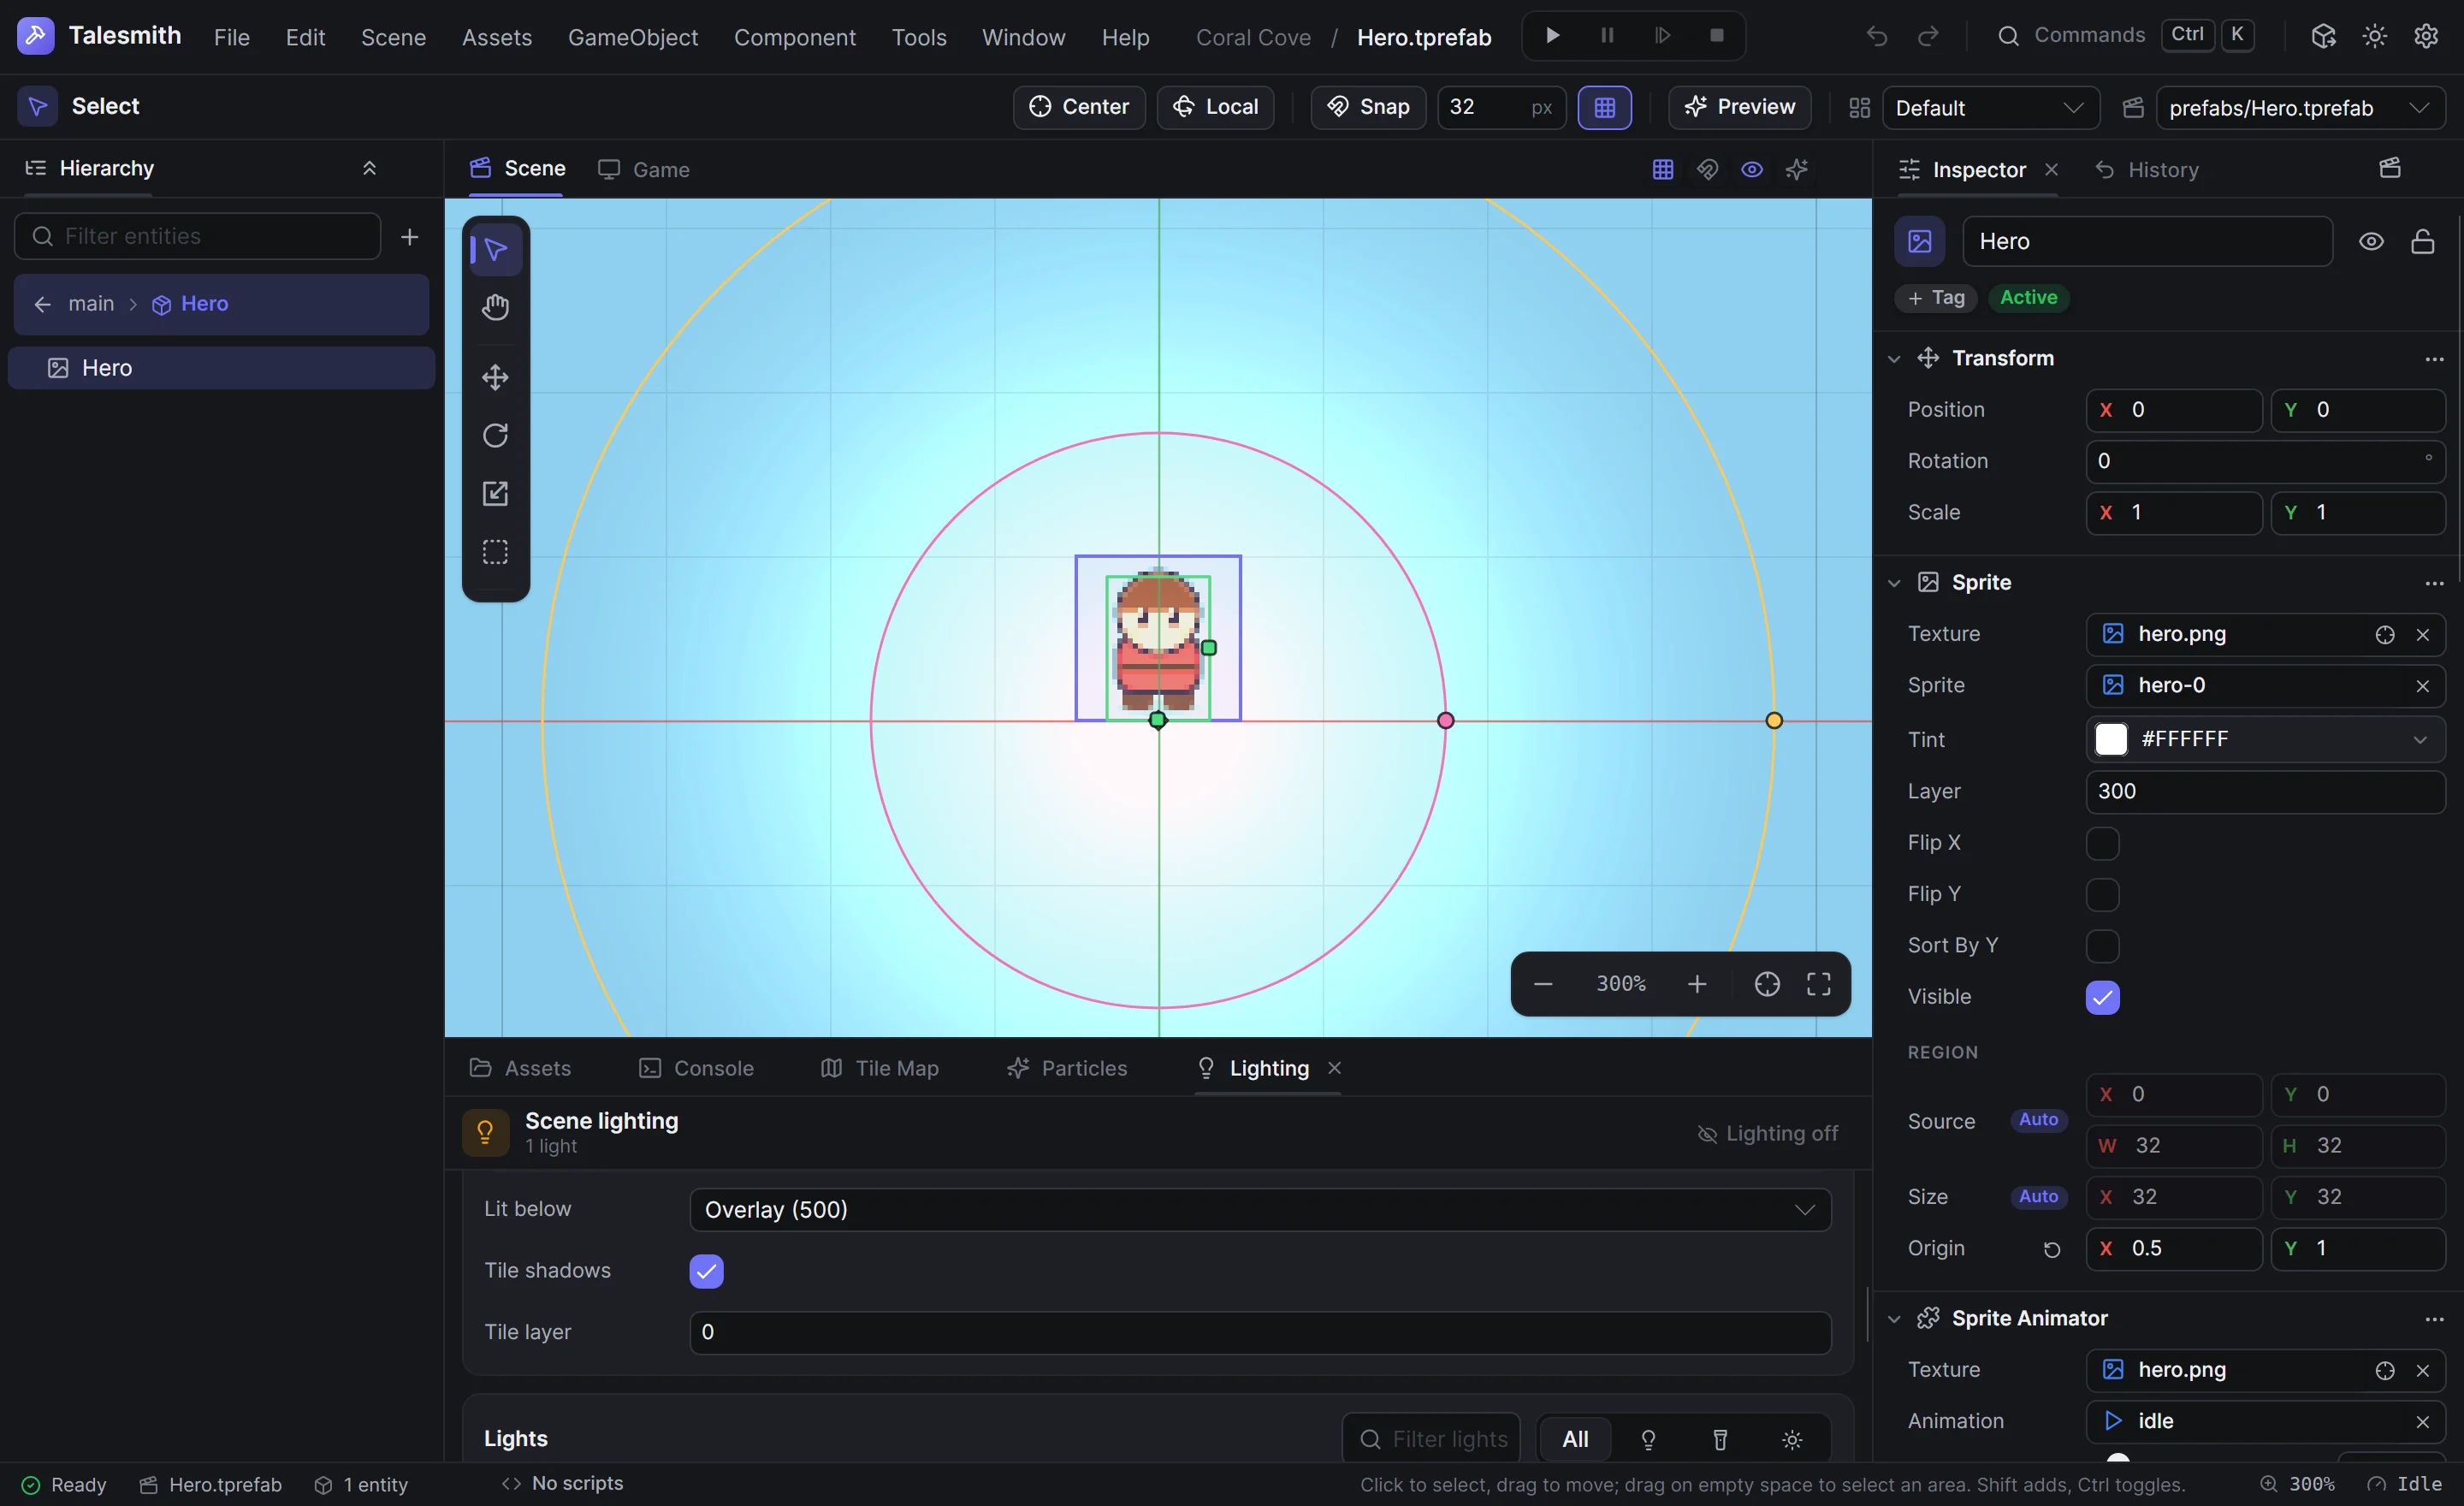Undo the last action

click(1876, 37)
